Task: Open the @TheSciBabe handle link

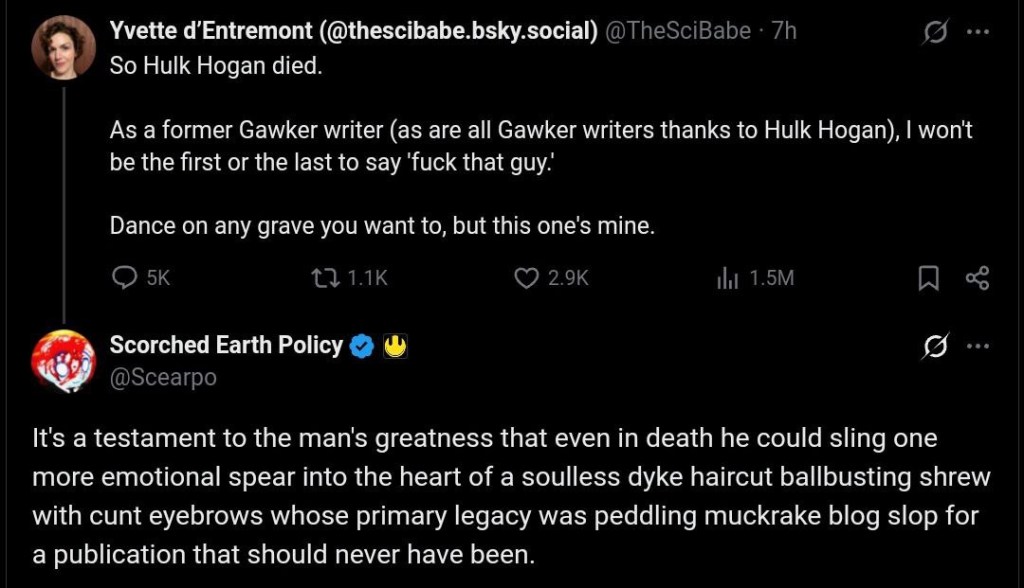Action: 678,31
